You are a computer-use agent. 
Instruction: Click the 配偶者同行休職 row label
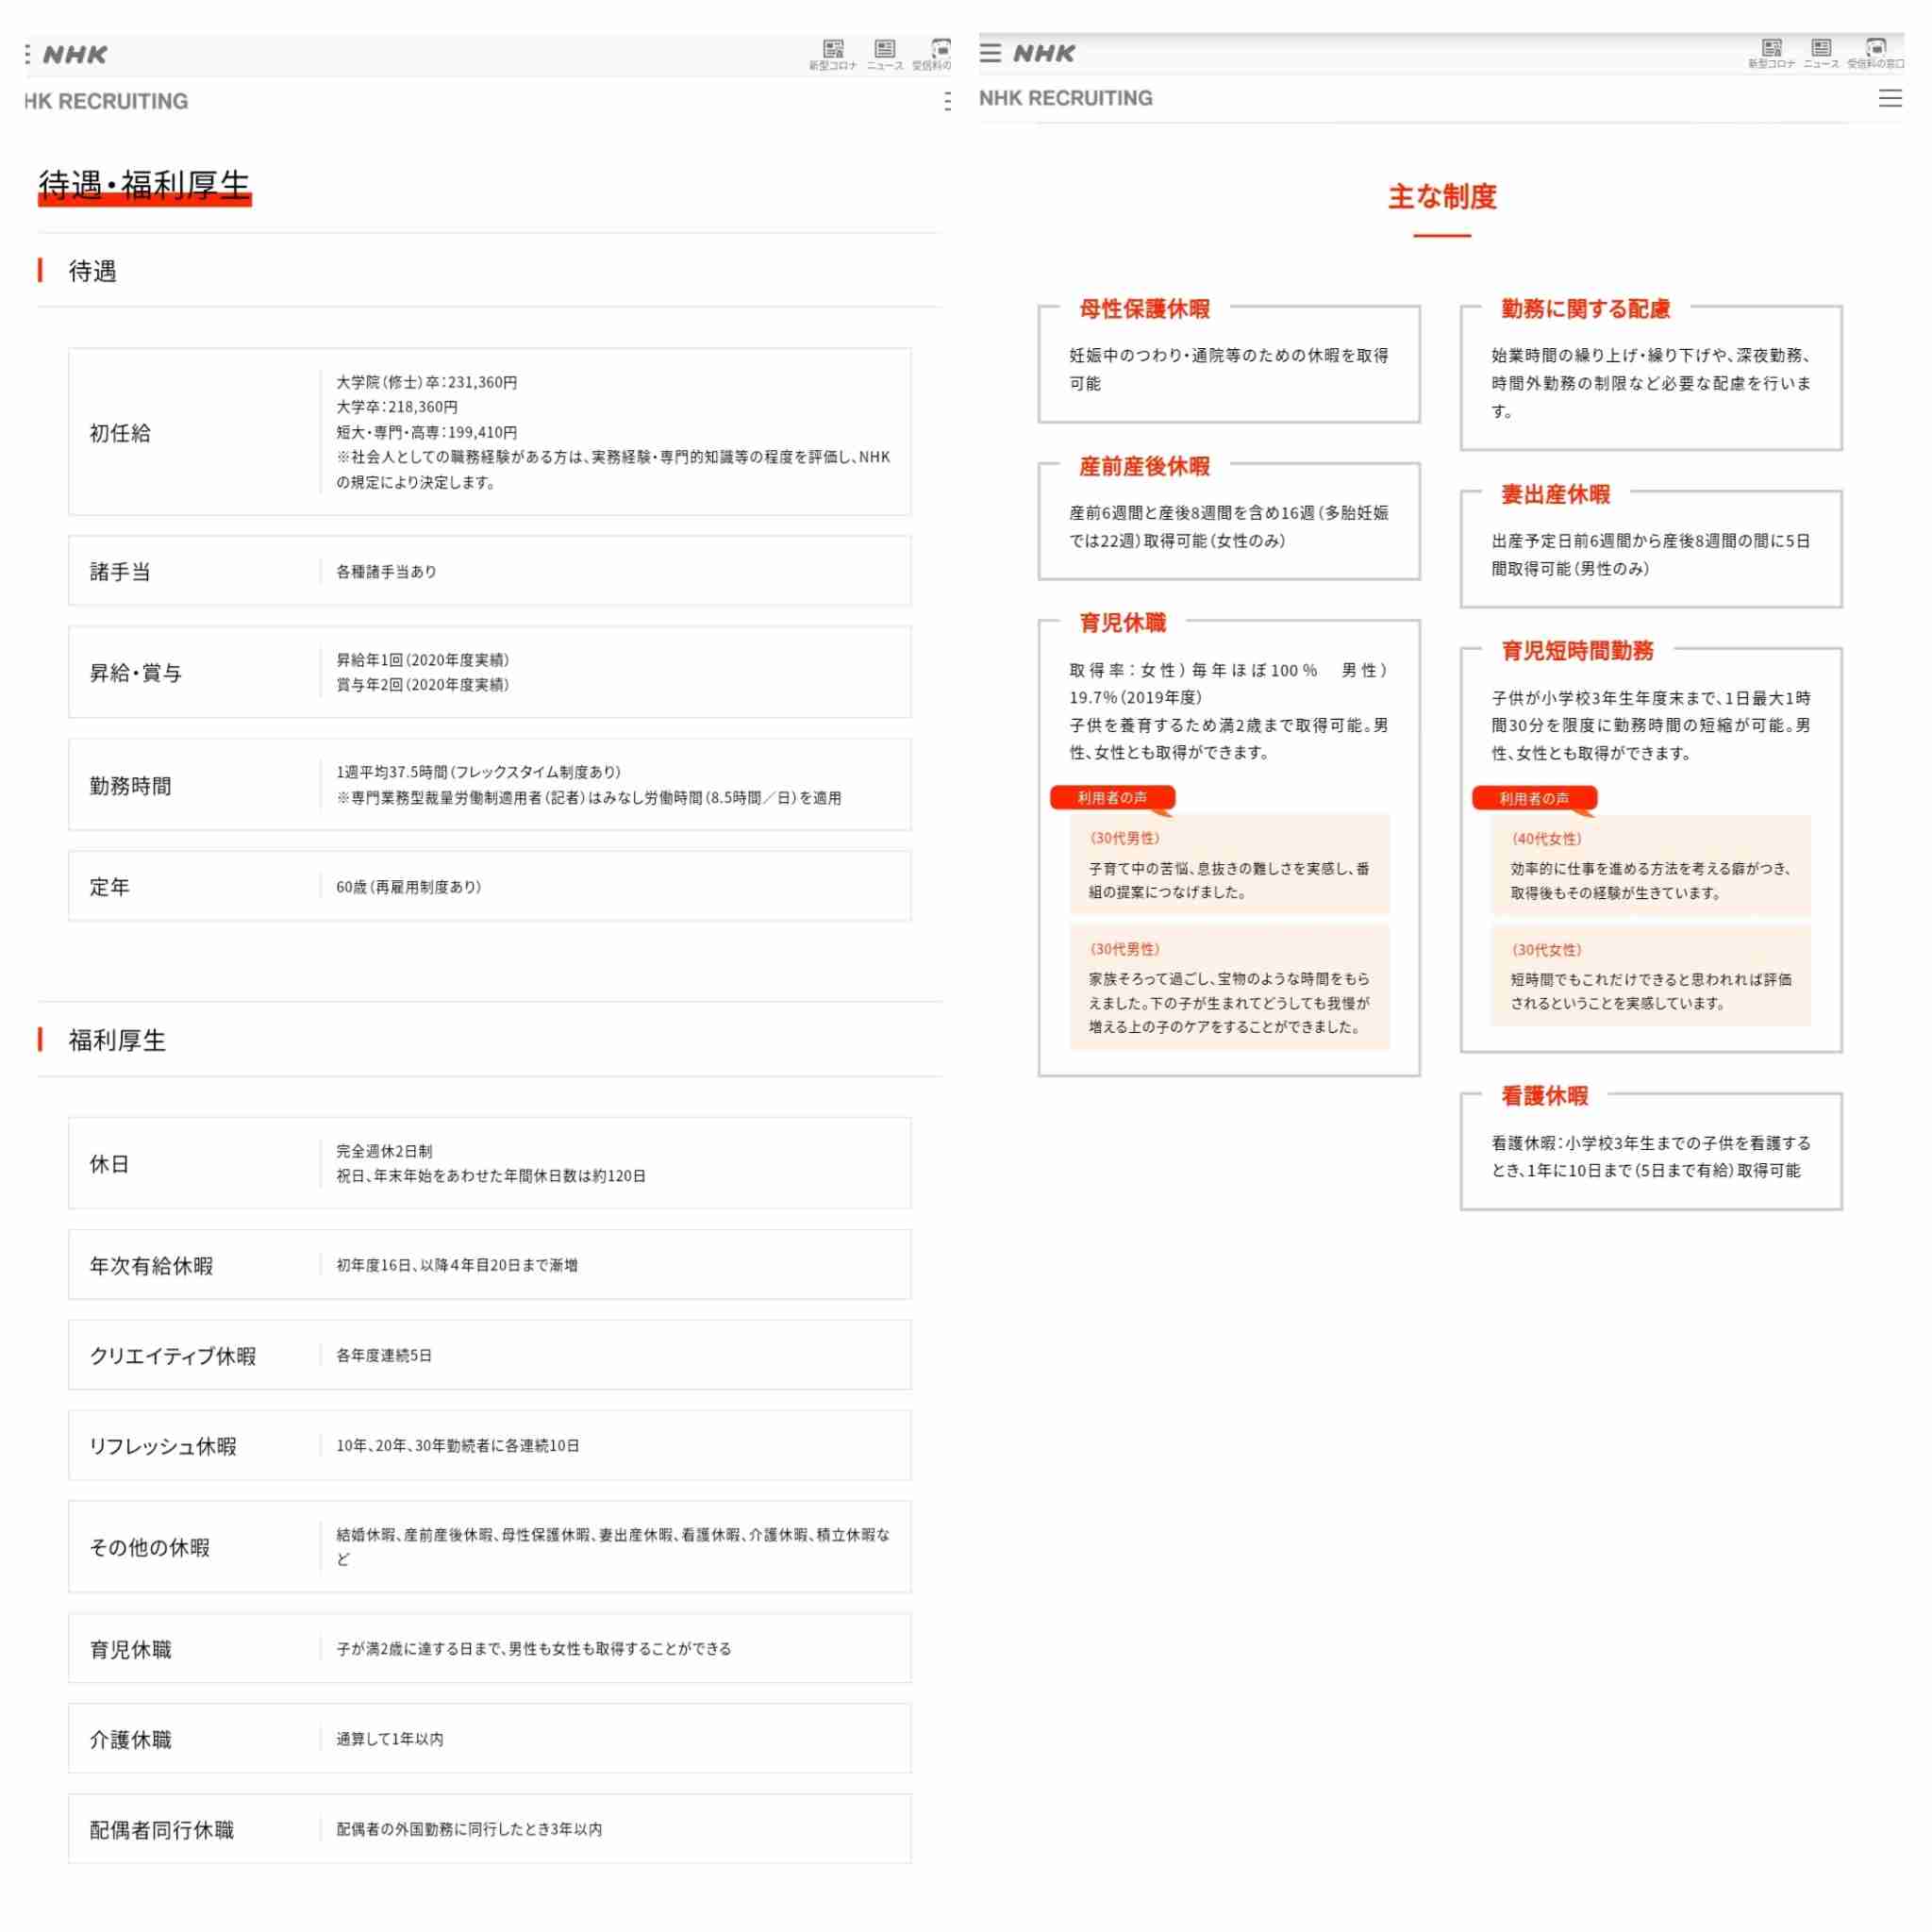pos(162,1830)
